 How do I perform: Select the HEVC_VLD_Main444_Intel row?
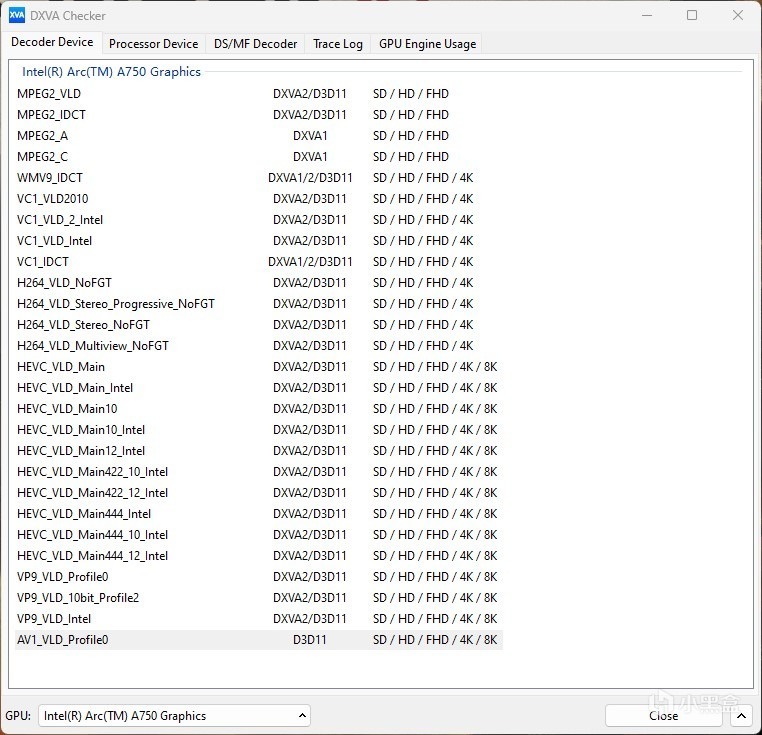coord(259,514)
